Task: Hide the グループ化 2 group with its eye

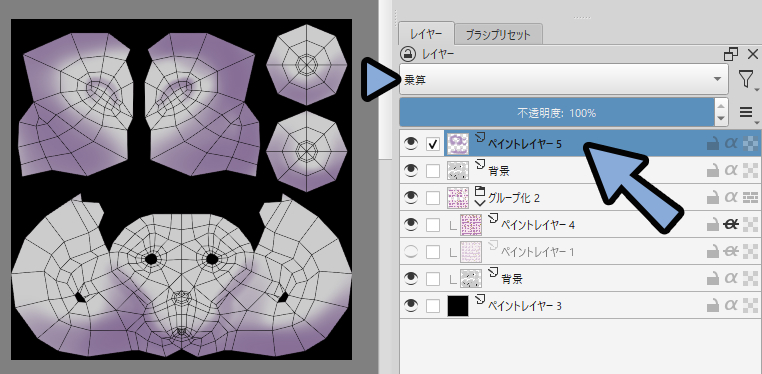Action: pyautogui.click(x=411, y=198)
